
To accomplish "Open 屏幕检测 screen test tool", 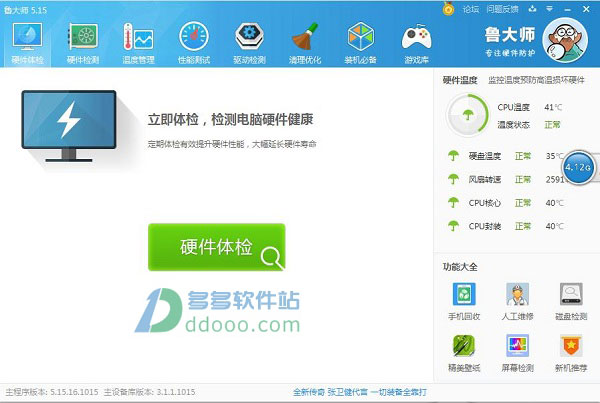I will 517,353.
